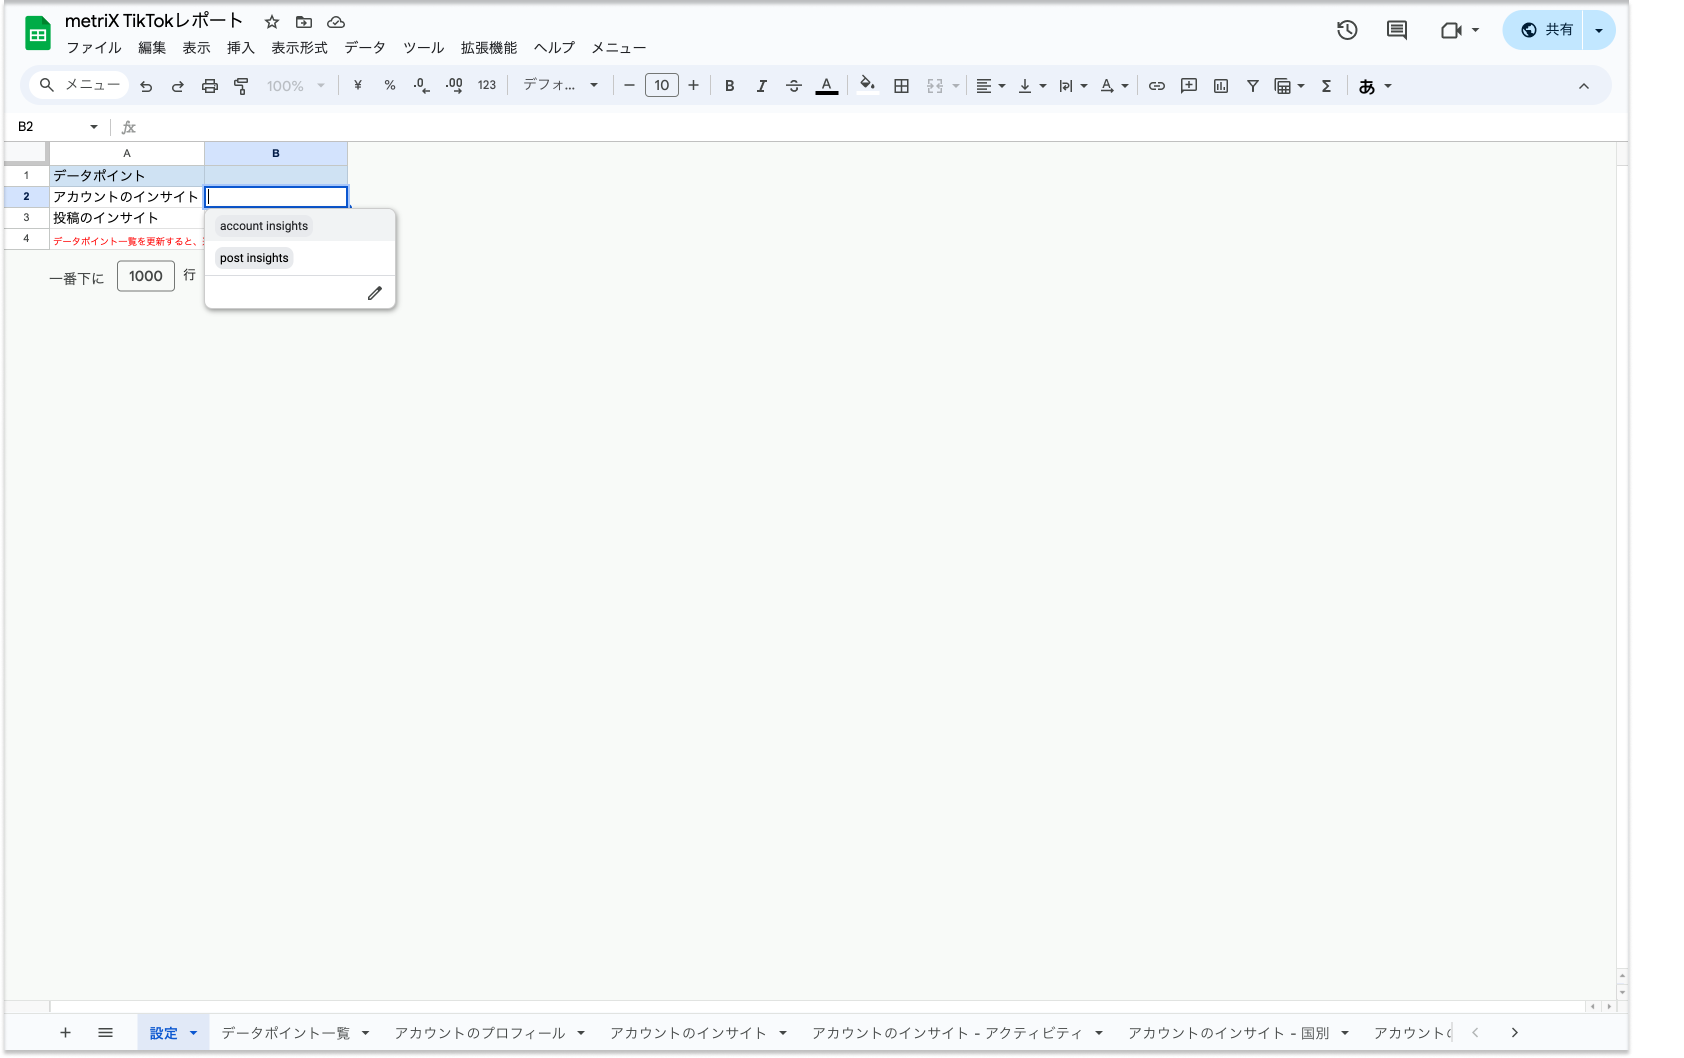Open the name box dropdown
The width and height of the screenshot is (1684, 1058).
pyautogui.click(x=94, y=127)
